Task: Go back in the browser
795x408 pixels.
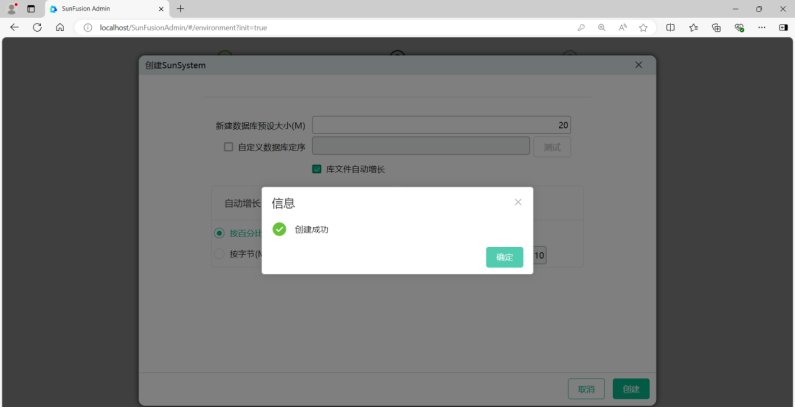Action: [x=14, y=27]
